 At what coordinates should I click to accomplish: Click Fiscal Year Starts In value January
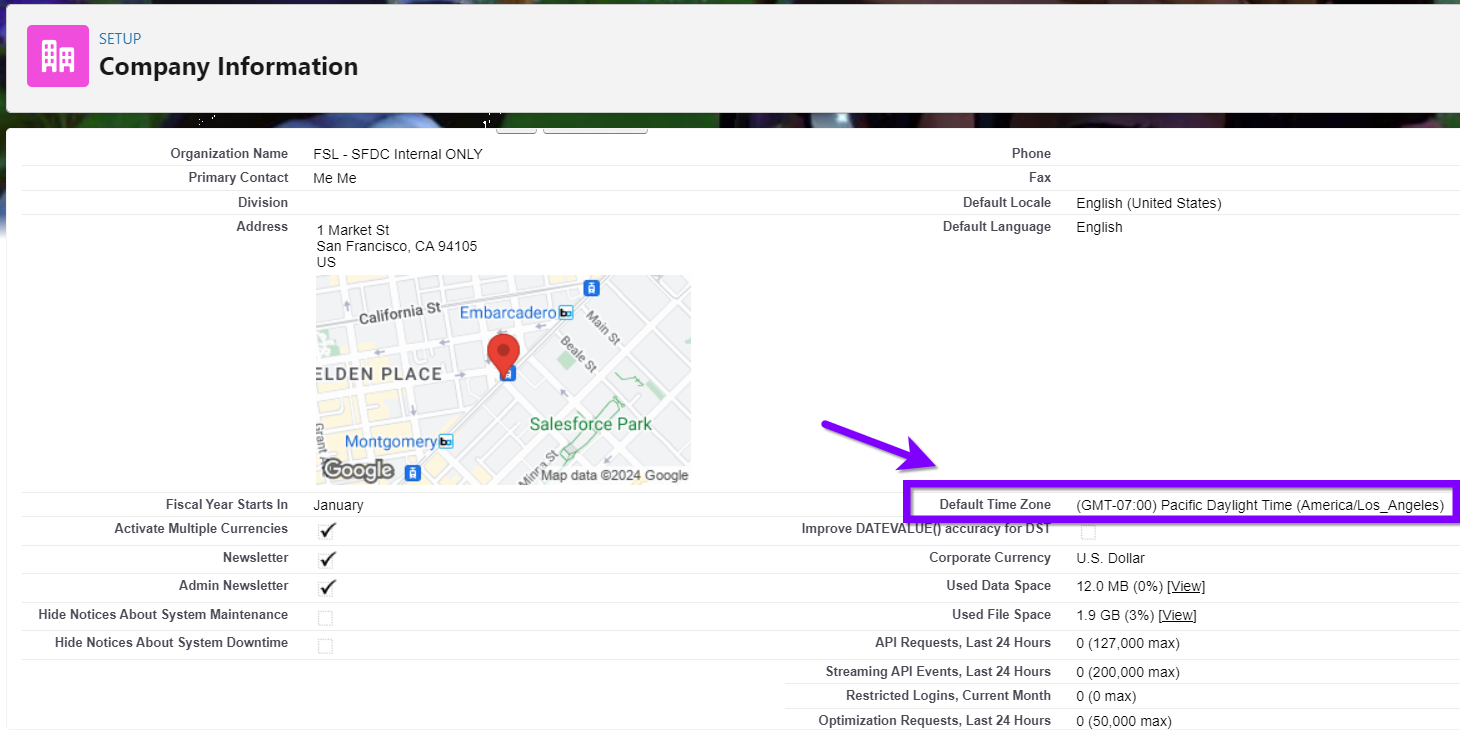click(x=338, y=505)
